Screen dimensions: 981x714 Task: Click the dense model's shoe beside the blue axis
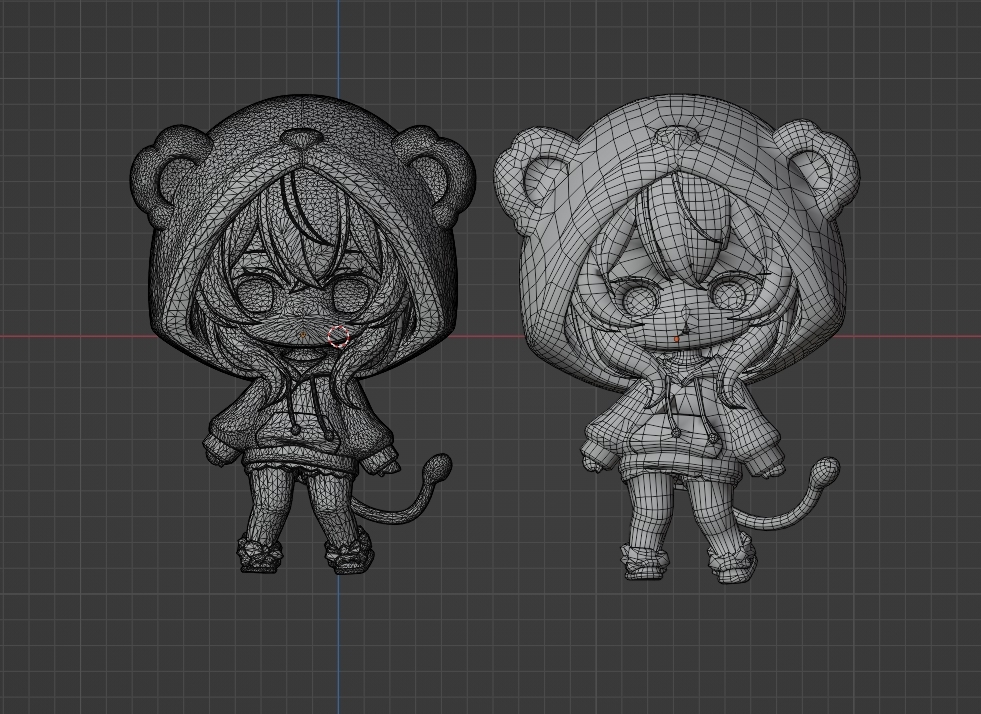click(x=350, y=552)
